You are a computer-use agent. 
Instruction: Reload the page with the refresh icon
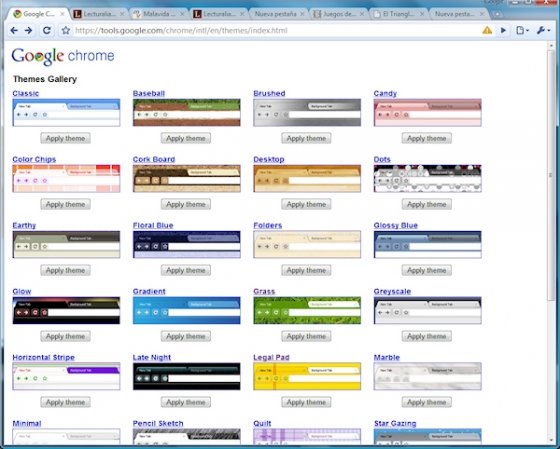(x=46, y=30)
